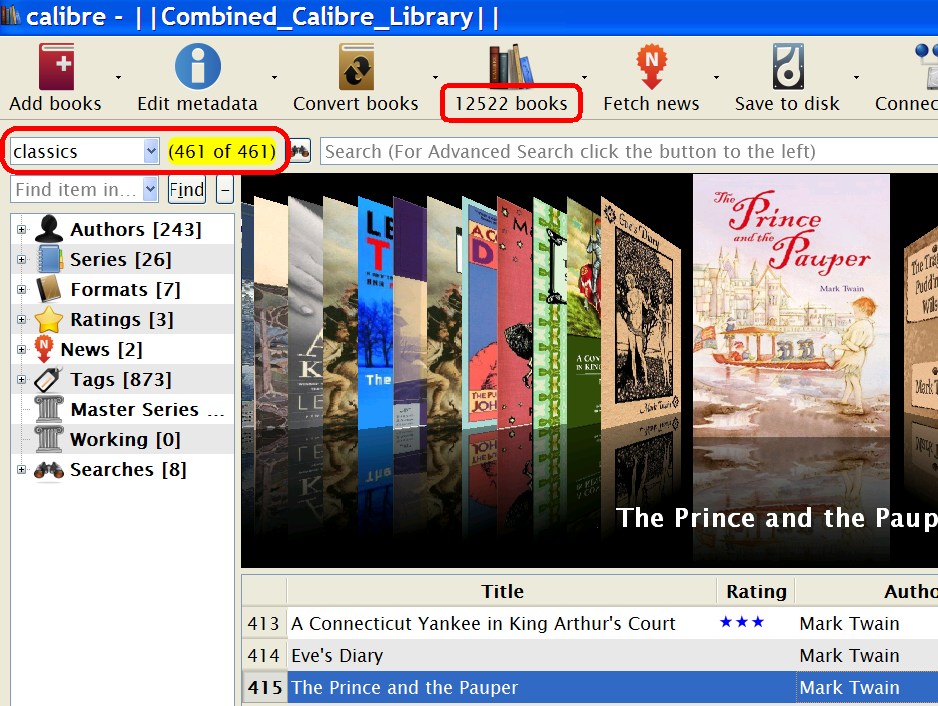Viewport: 938px width, 706px height.
Task: Click the Working column icon
Action: pos(48,439)
